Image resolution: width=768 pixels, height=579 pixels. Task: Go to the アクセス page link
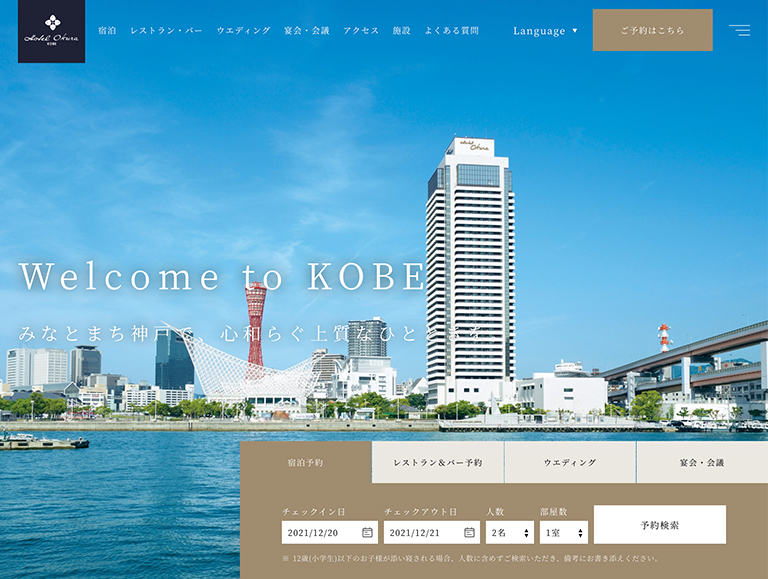pos(361,31)
